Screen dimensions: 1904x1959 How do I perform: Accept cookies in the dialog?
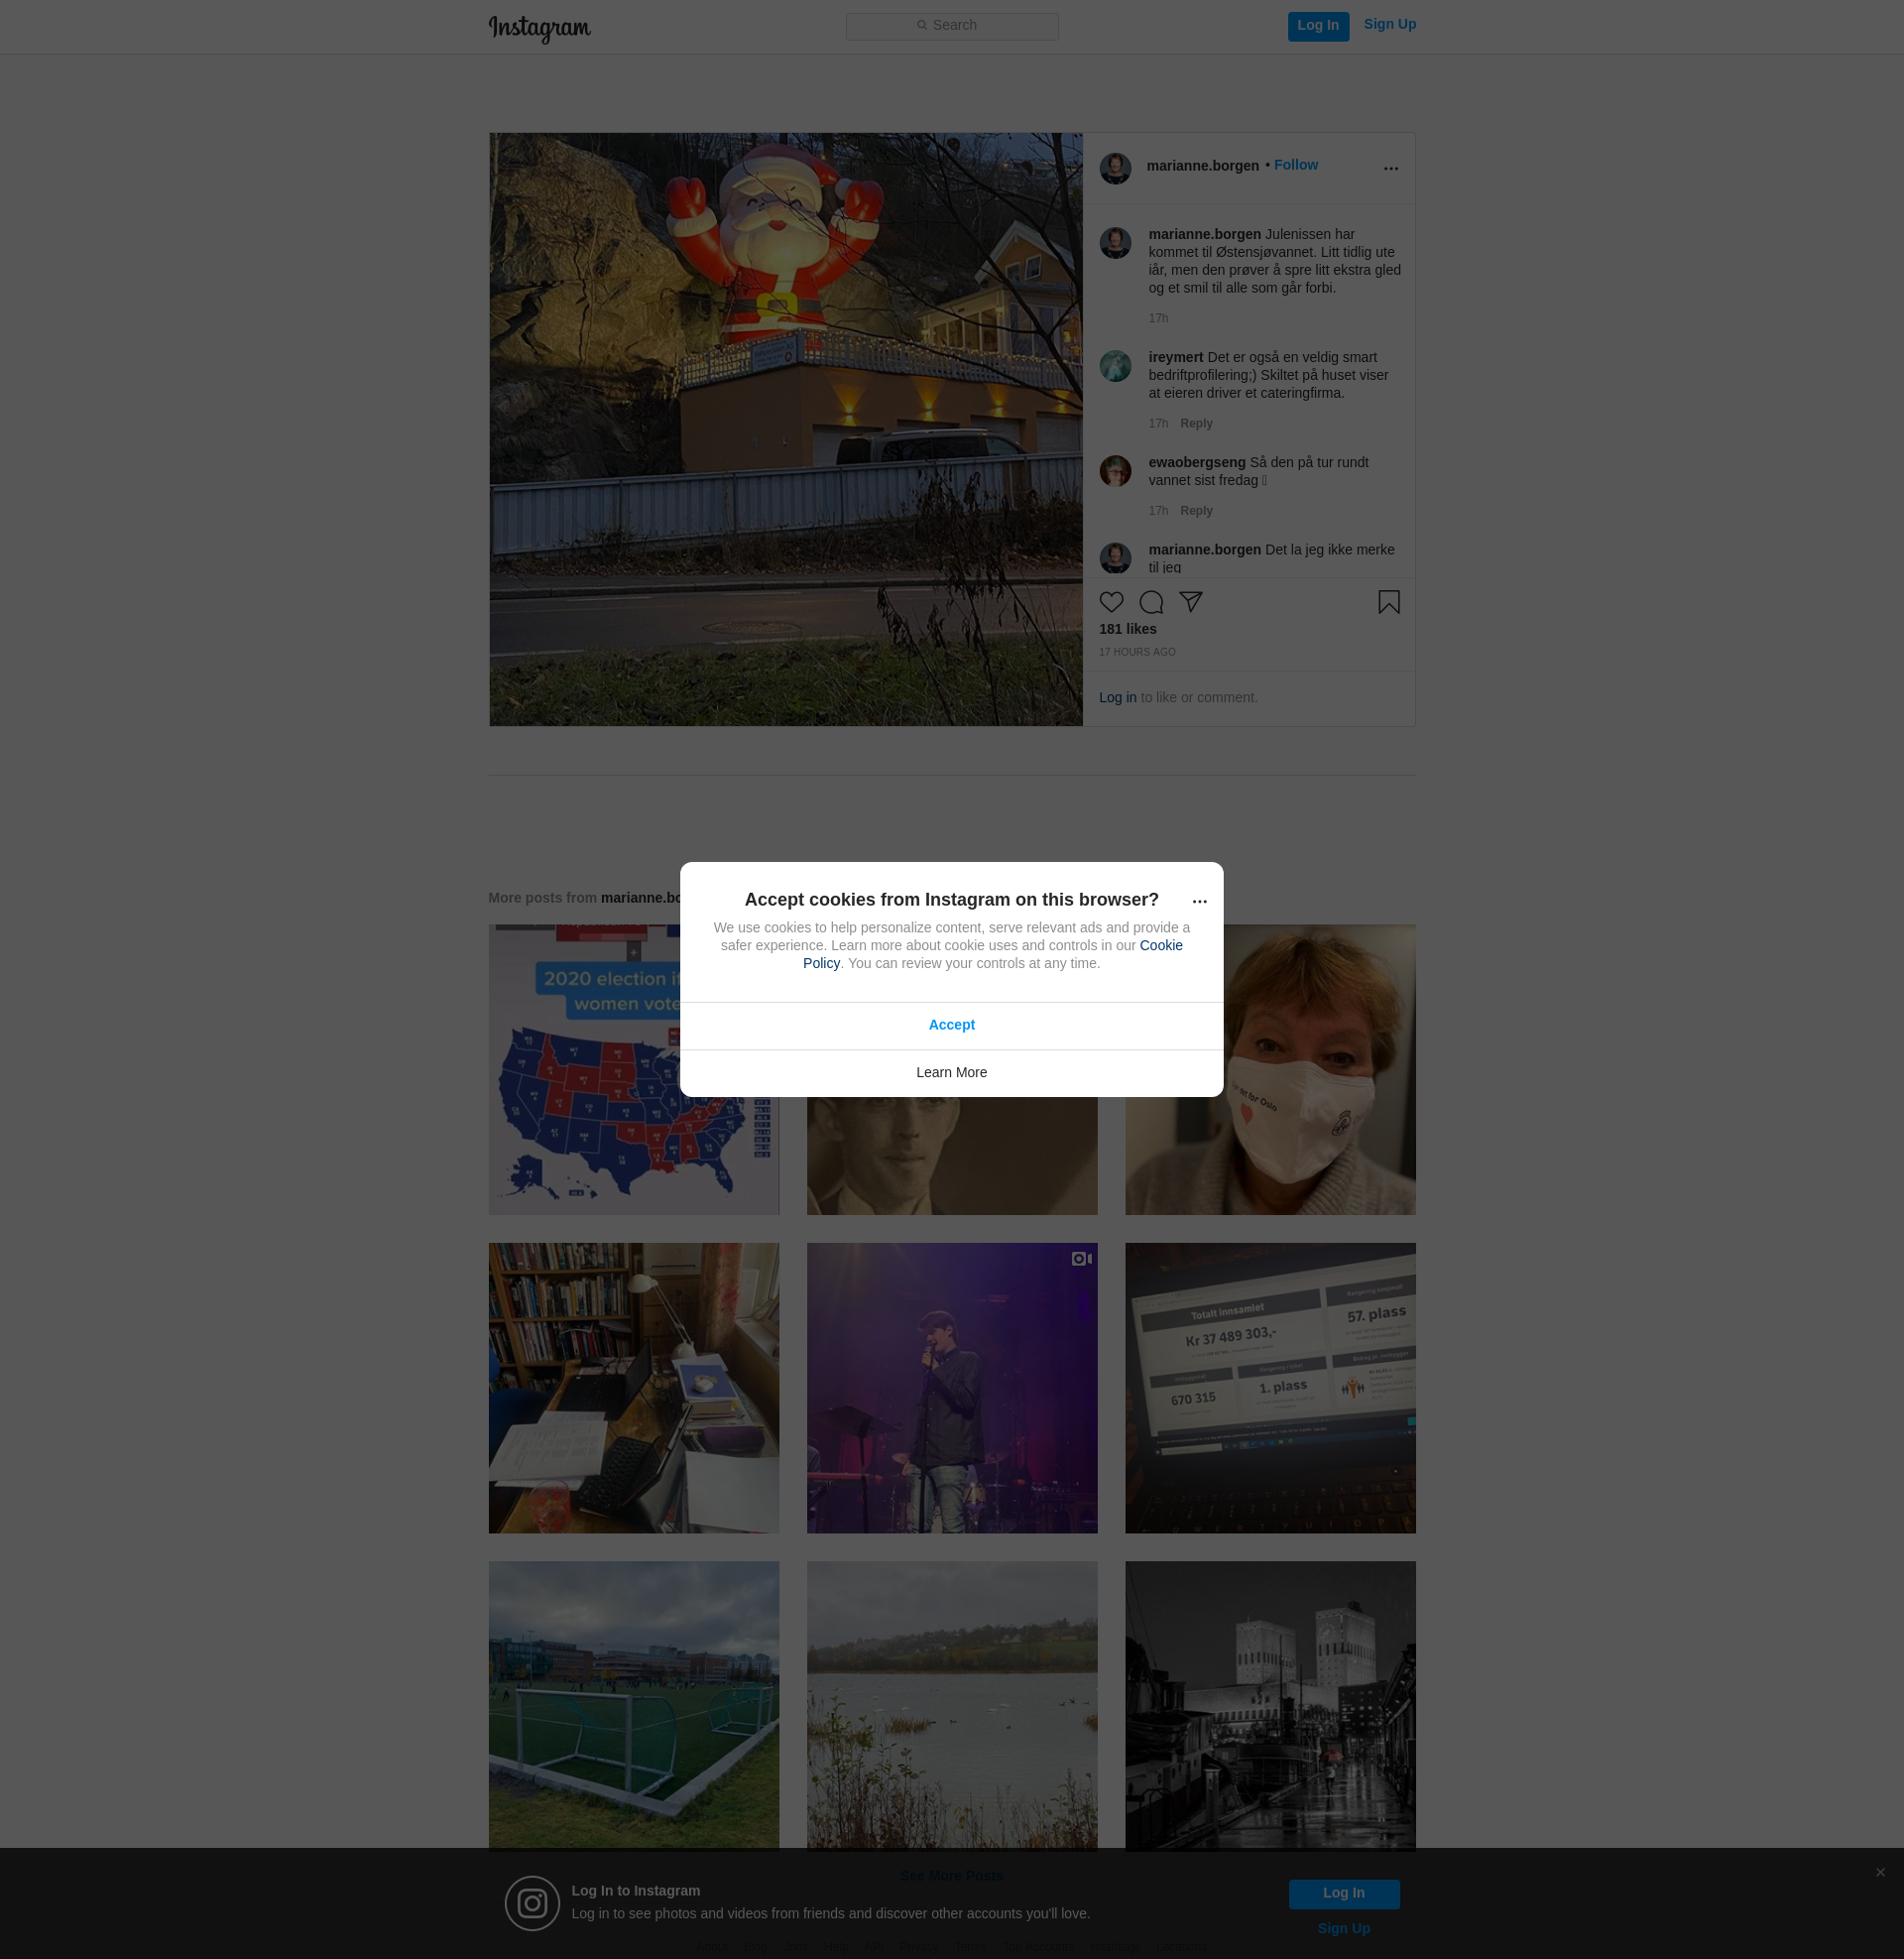click(x=951, y=1026)
